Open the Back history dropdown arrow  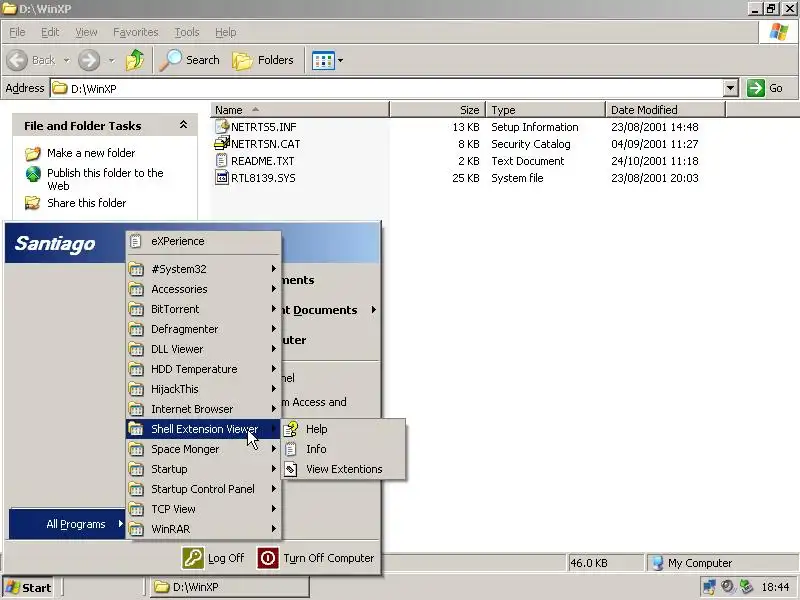click(66, 60)
